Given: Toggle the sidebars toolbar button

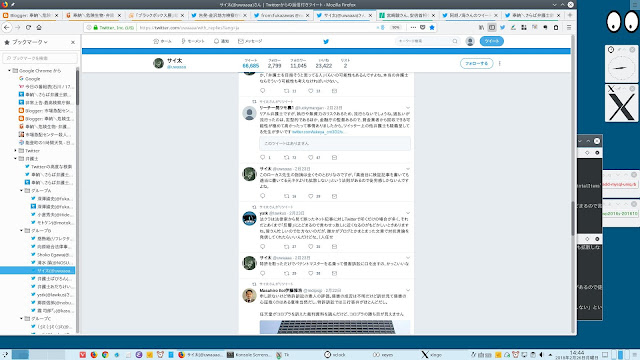Looking at the screenshot, I should click(492, 27).
